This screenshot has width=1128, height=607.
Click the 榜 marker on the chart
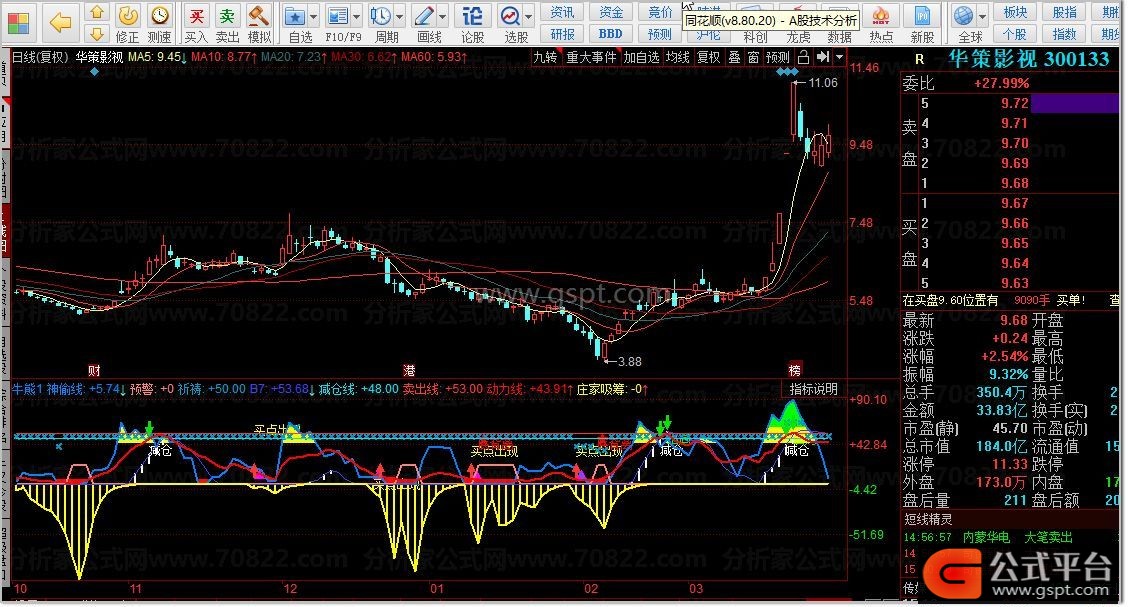coord(795,370)
